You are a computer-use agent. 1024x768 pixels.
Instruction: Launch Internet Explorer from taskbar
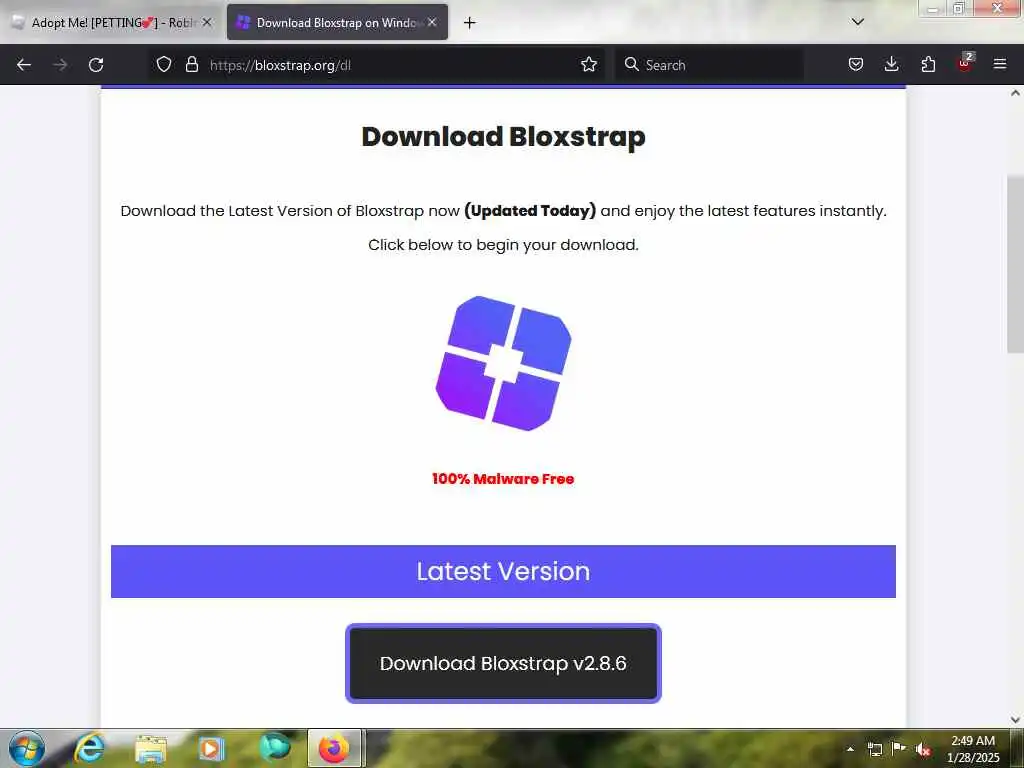(x=89, y=748)
